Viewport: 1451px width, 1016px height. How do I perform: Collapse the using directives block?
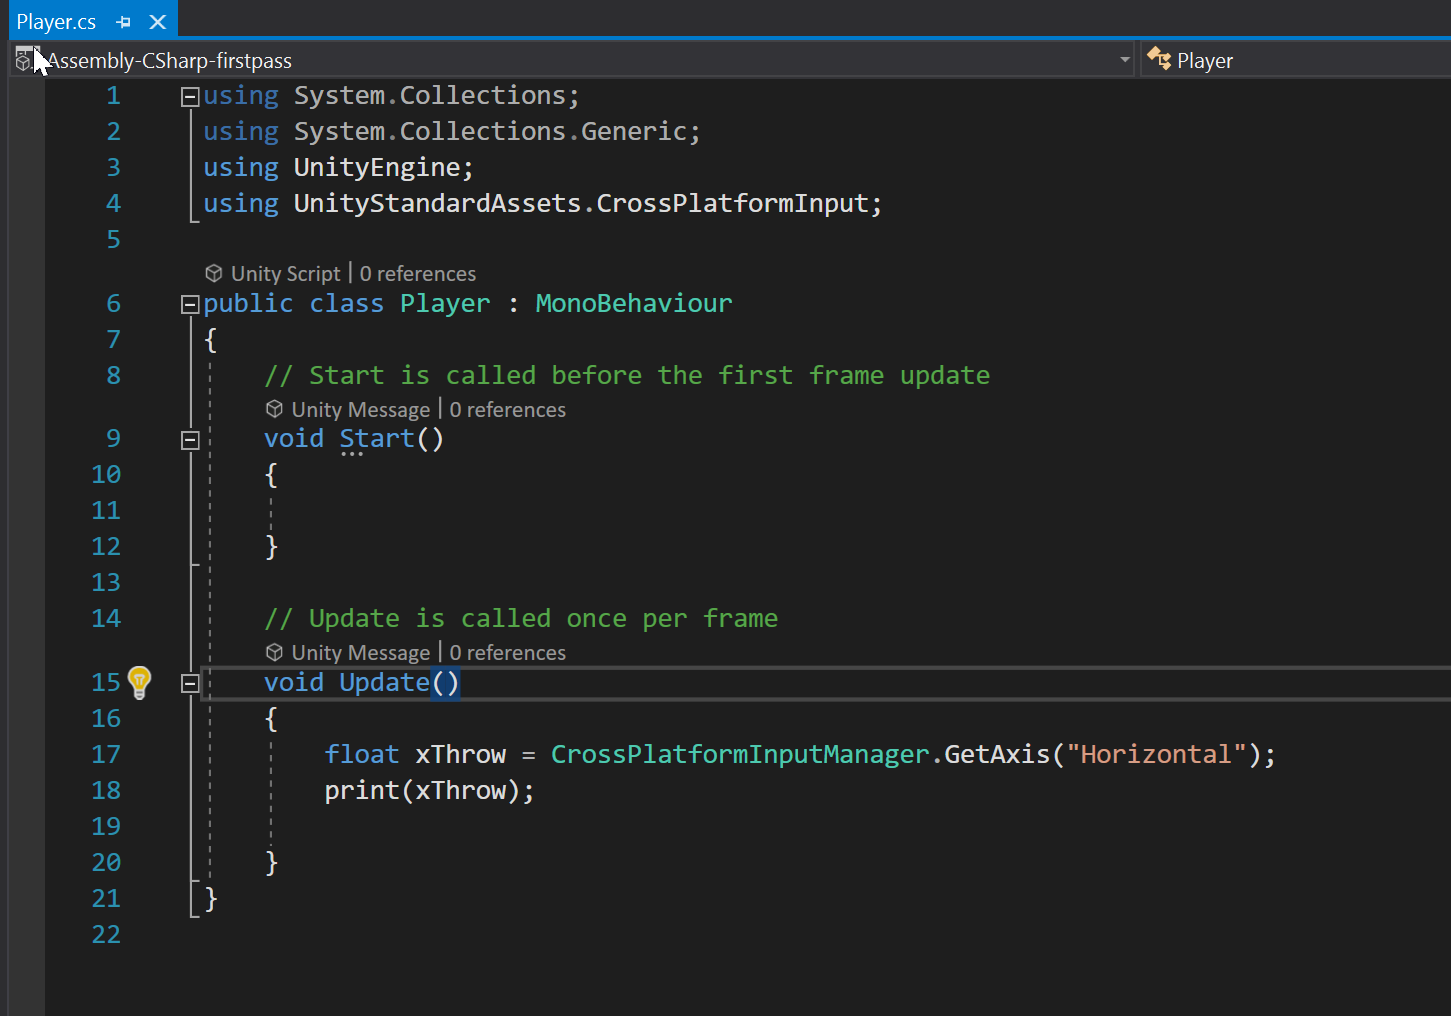pos(190,97)
